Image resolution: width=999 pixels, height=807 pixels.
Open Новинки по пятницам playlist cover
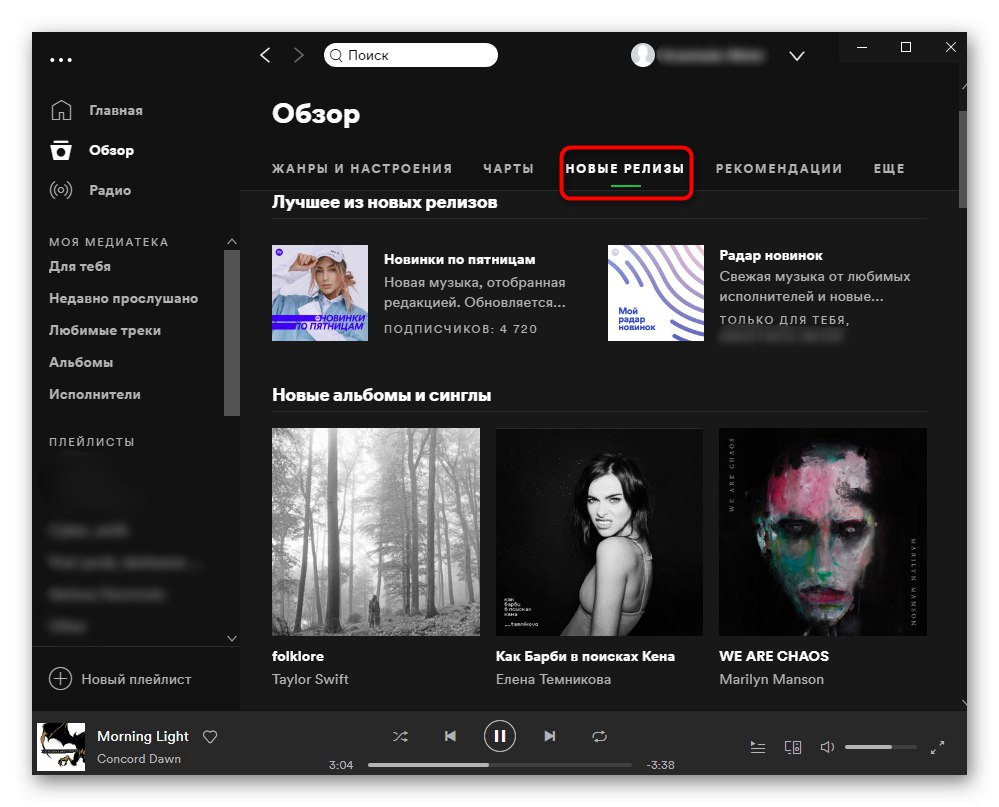point(320,293)
